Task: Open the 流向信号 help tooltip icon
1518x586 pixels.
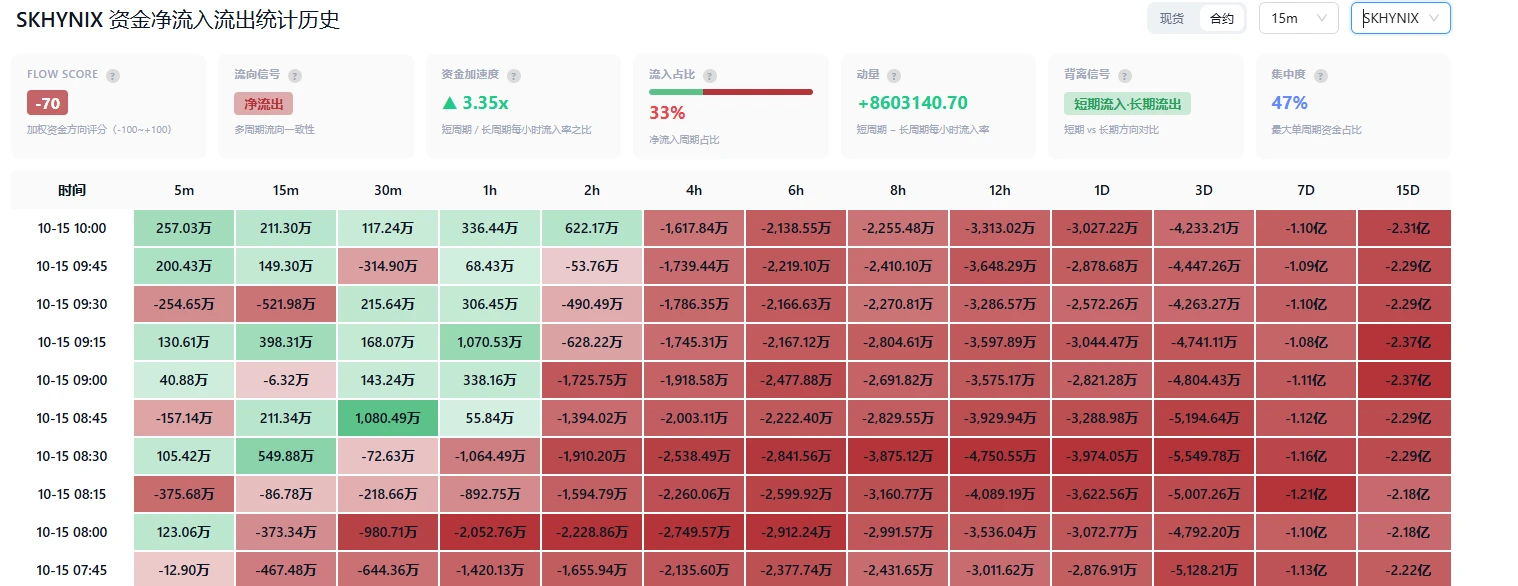Action: (295, 75)
